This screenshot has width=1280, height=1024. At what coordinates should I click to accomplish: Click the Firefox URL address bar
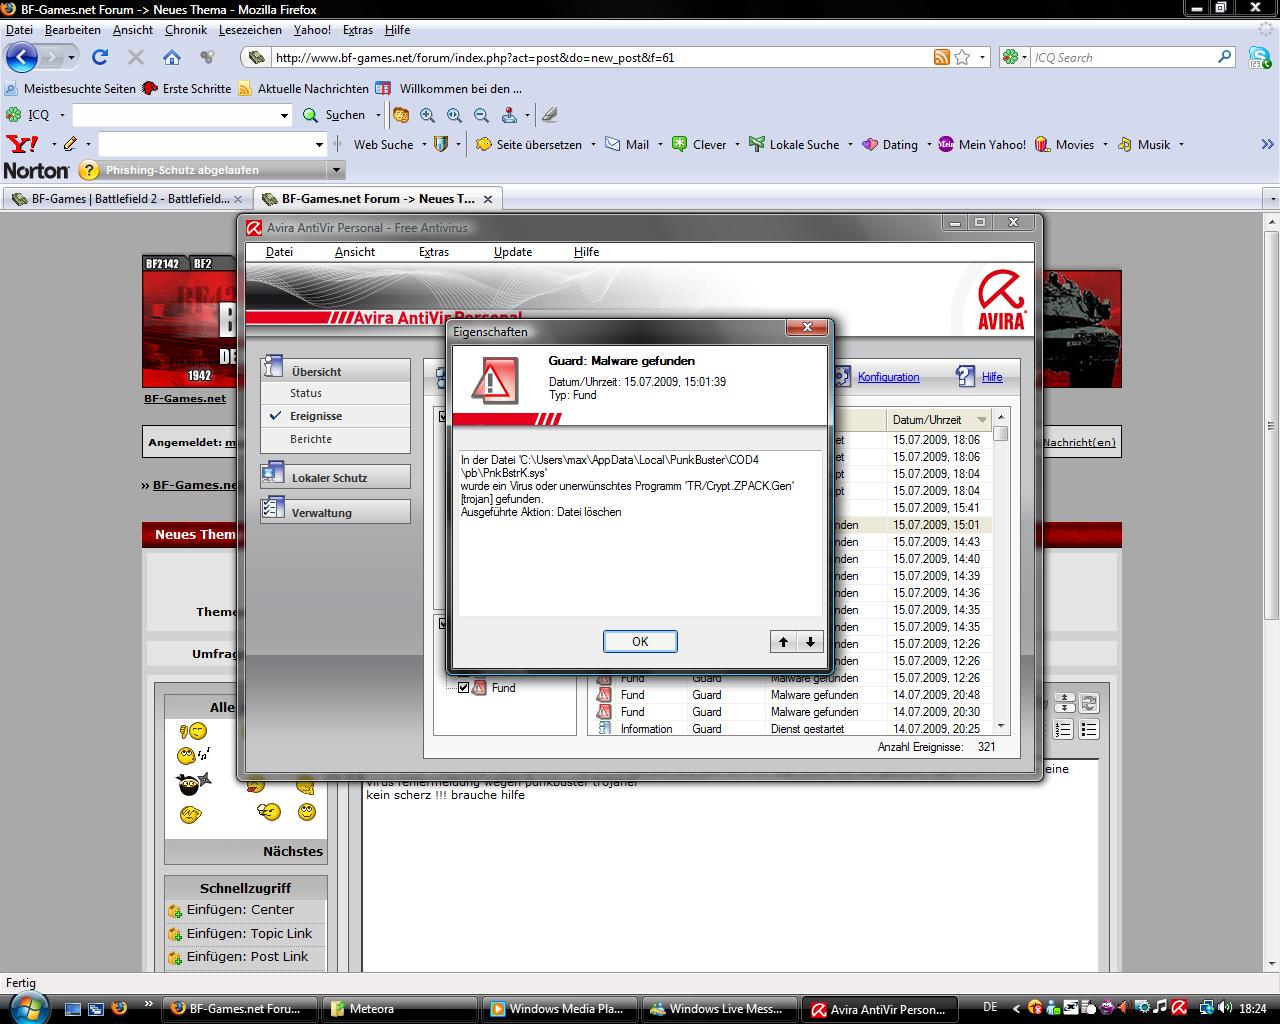[x=600, y=57]
